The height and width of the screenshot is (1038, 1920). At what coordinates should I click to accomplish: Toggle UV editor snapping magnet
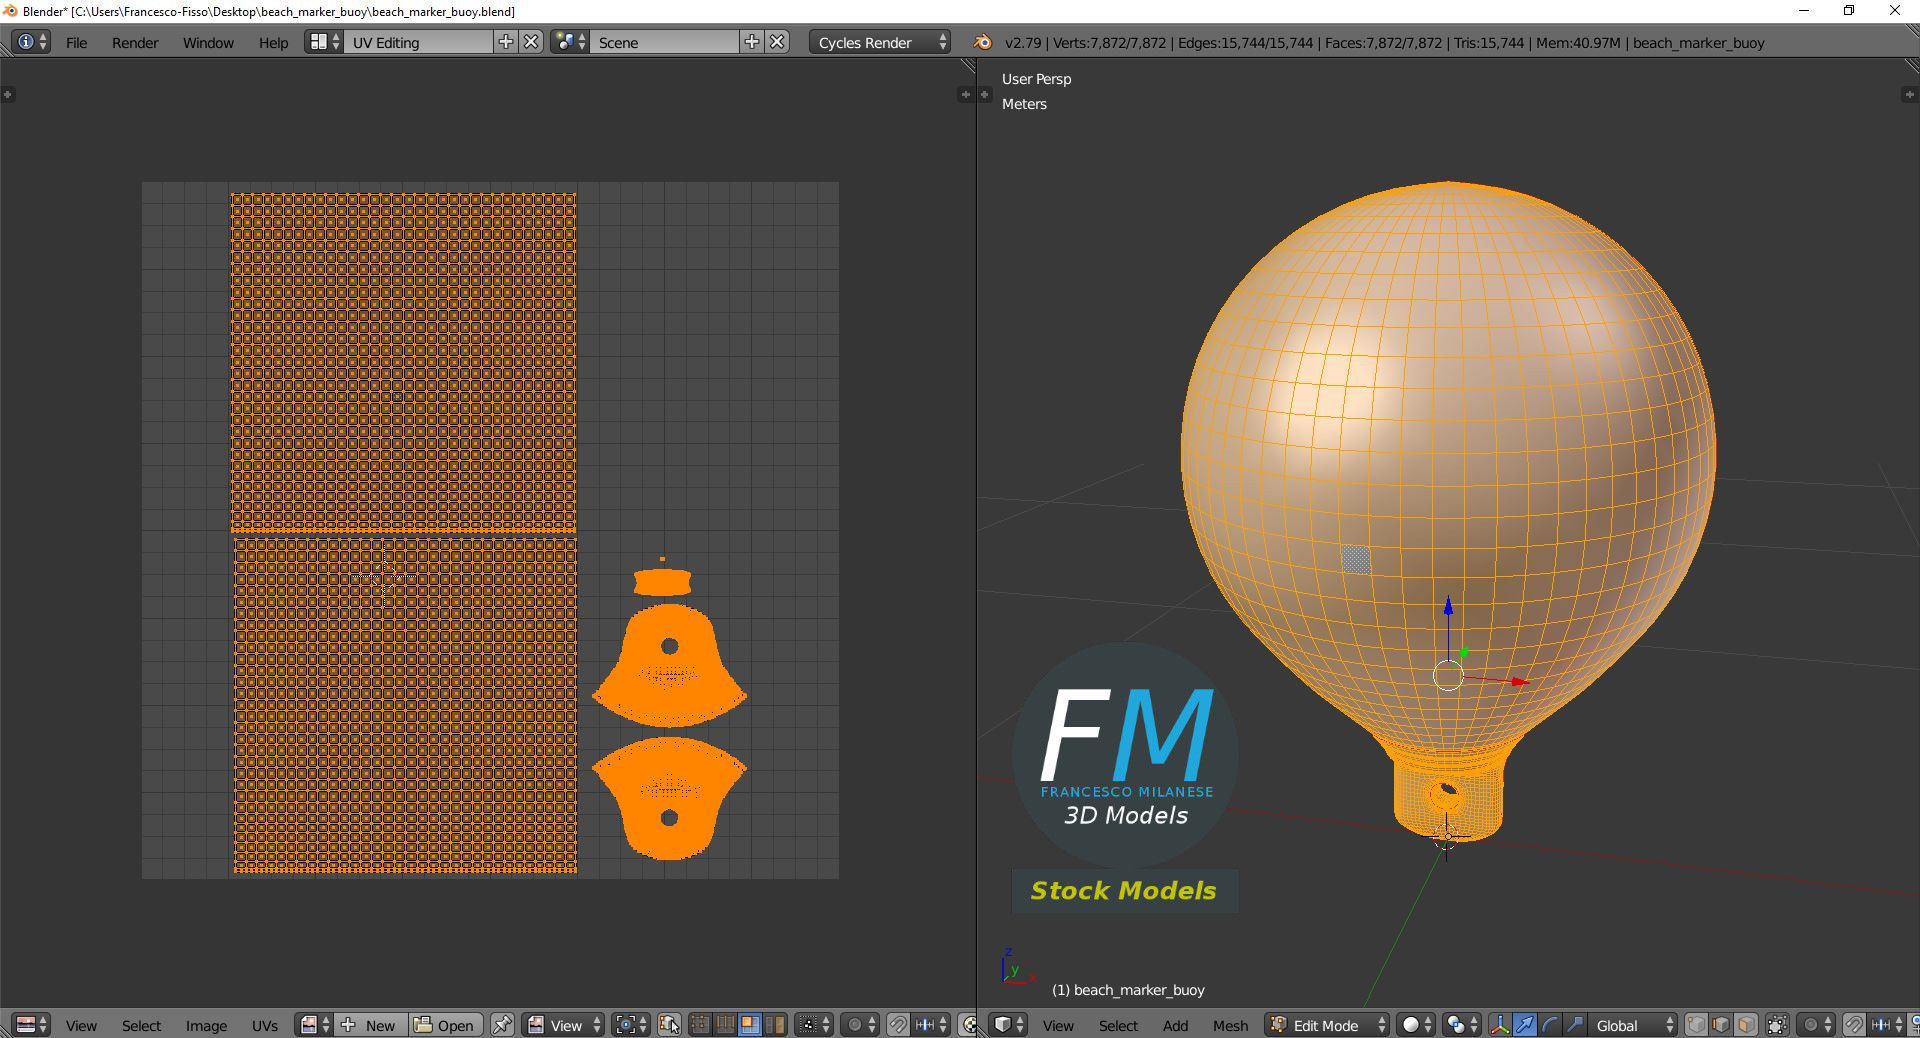(x=898, y=1025)
